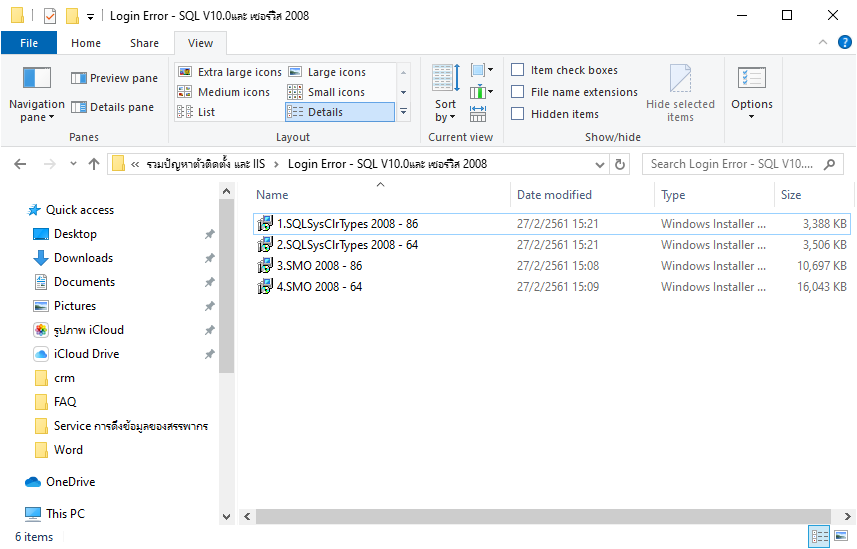Unpin Downloads from Quick access
The width and height of the screenshot is (857, 549).
(x=209, y=258)
